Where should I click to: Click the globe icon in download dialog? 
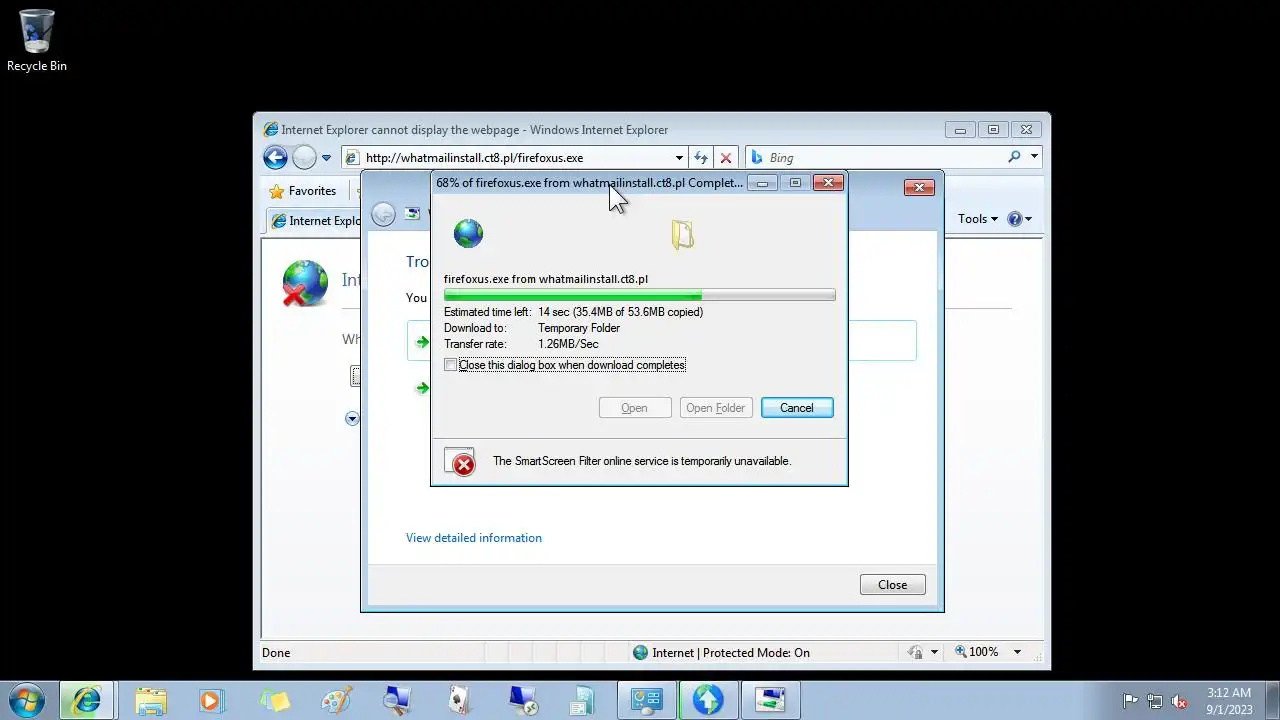point(468,234)
